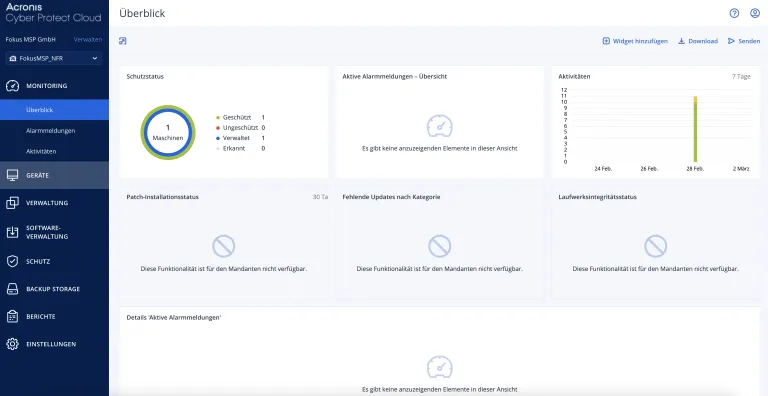Screen dimensions: 768x396
Task: Select the GERÄTE section
Action: click(x=54, y=175)
